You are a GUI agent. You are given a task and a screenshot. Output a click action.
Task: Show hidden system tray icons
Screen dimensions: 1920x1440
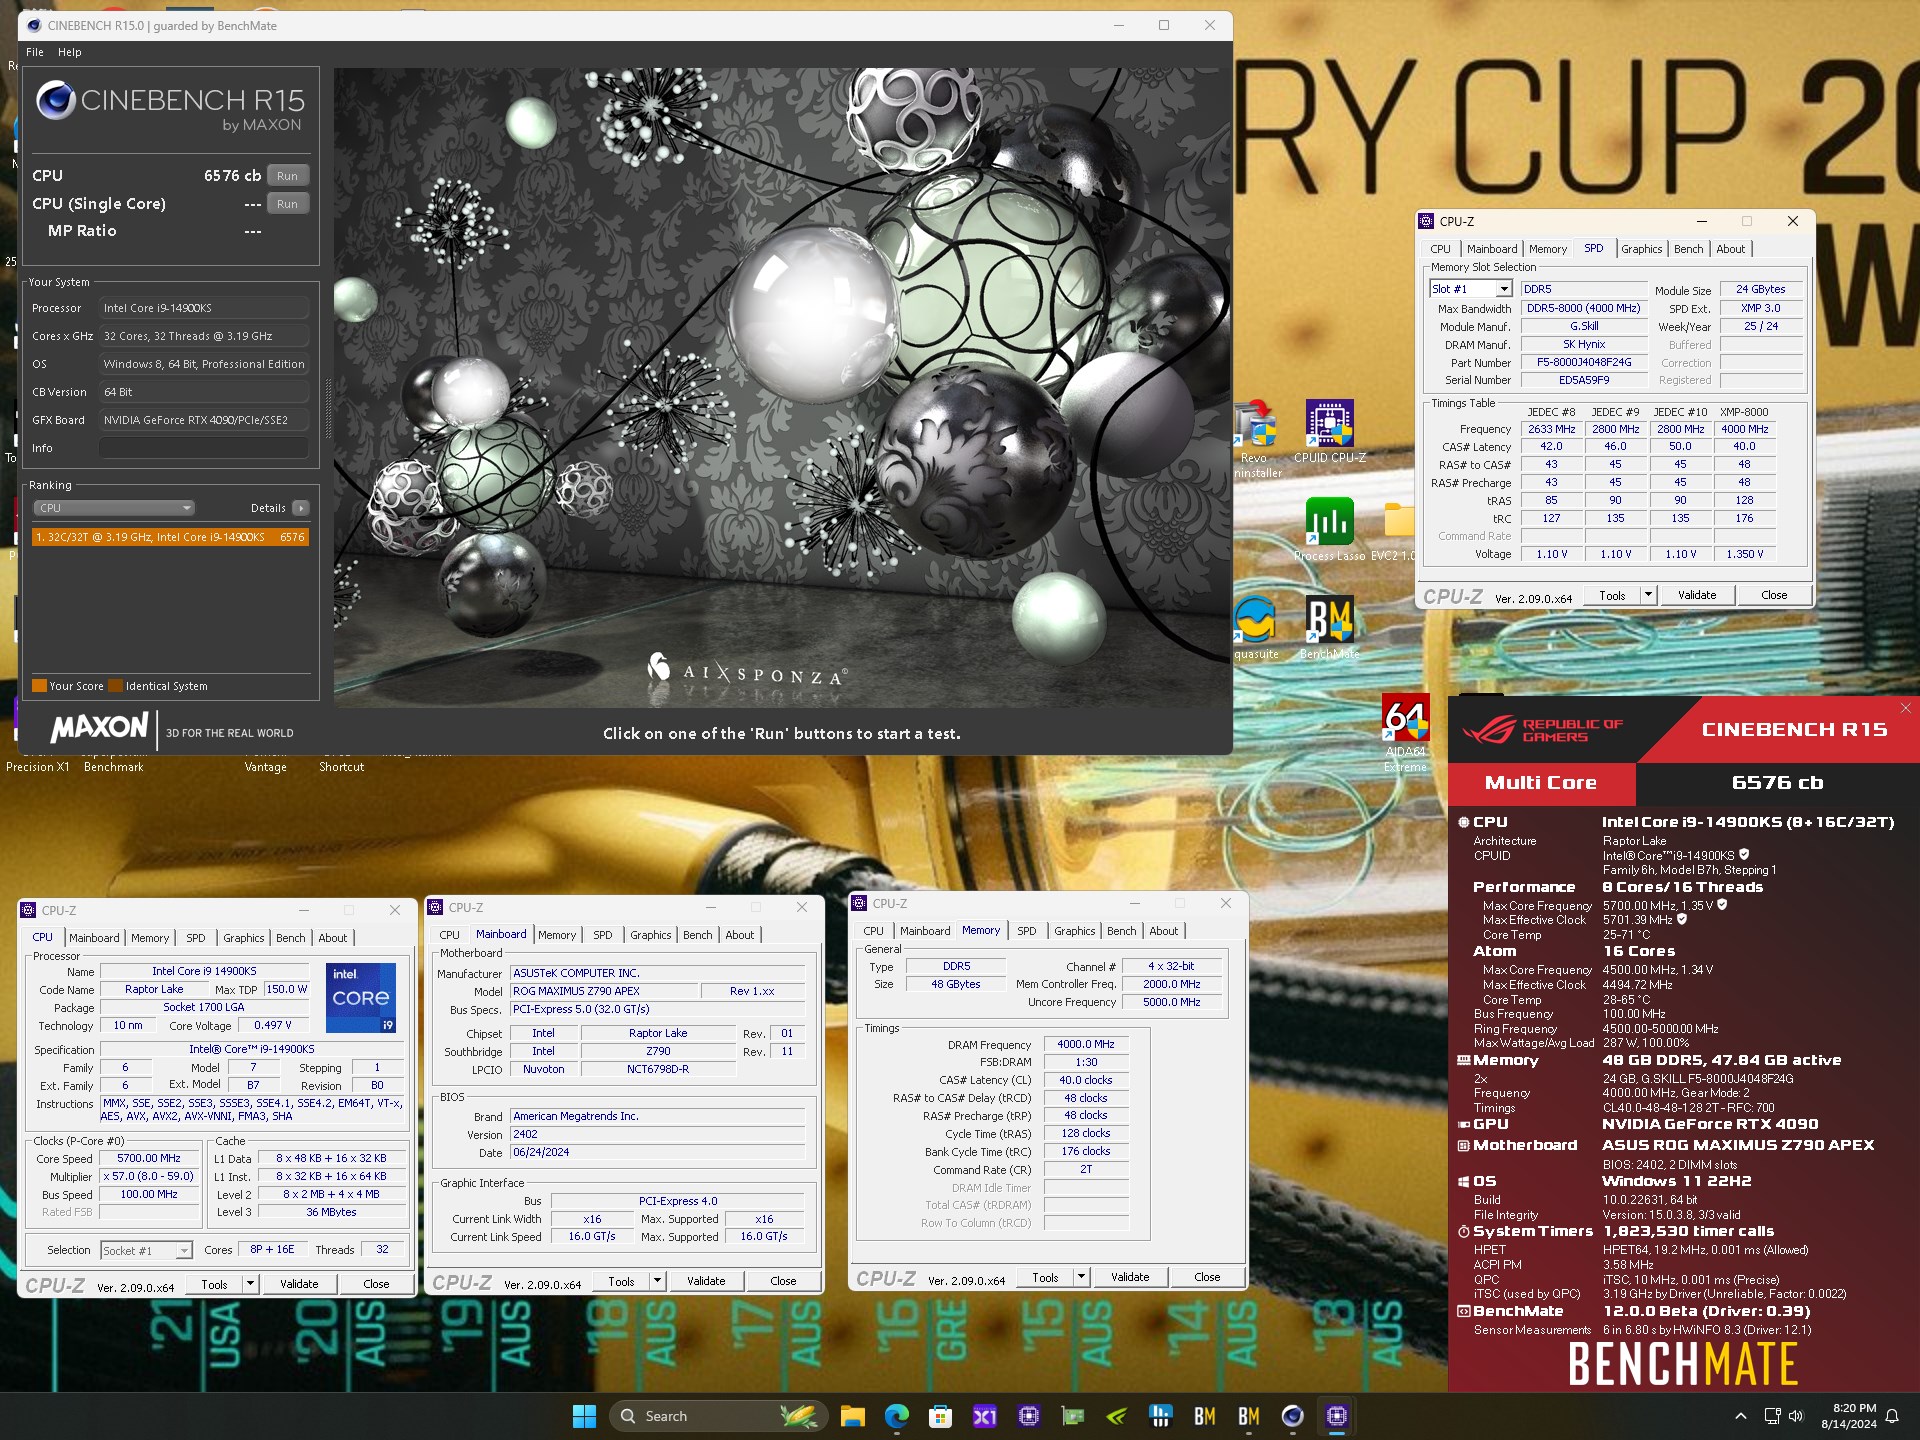[1741, 1416]
